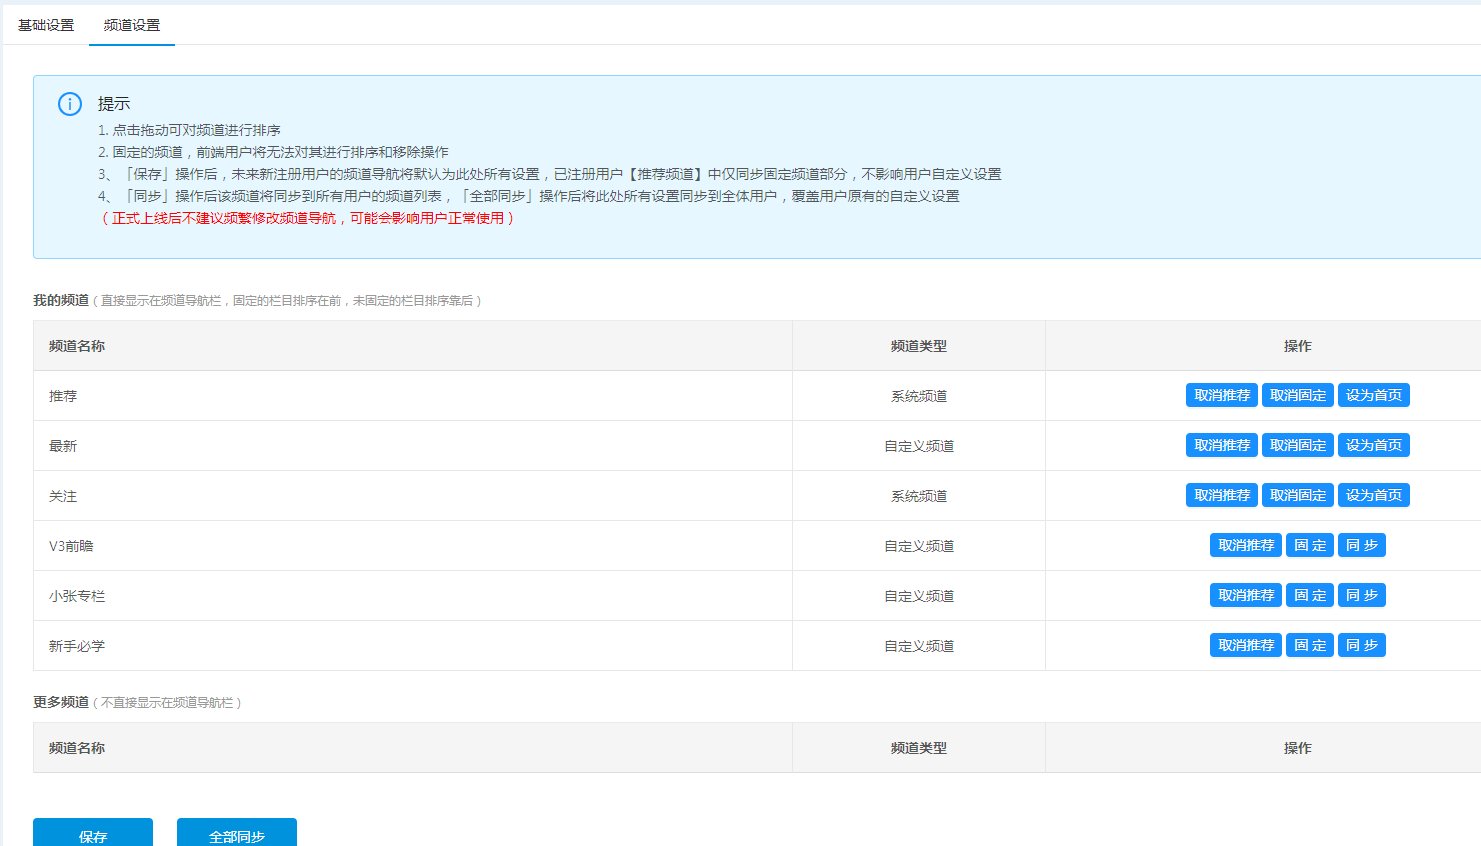Click the 提示 title text
Screen dimensions: 1481x846
pos(114,104)
